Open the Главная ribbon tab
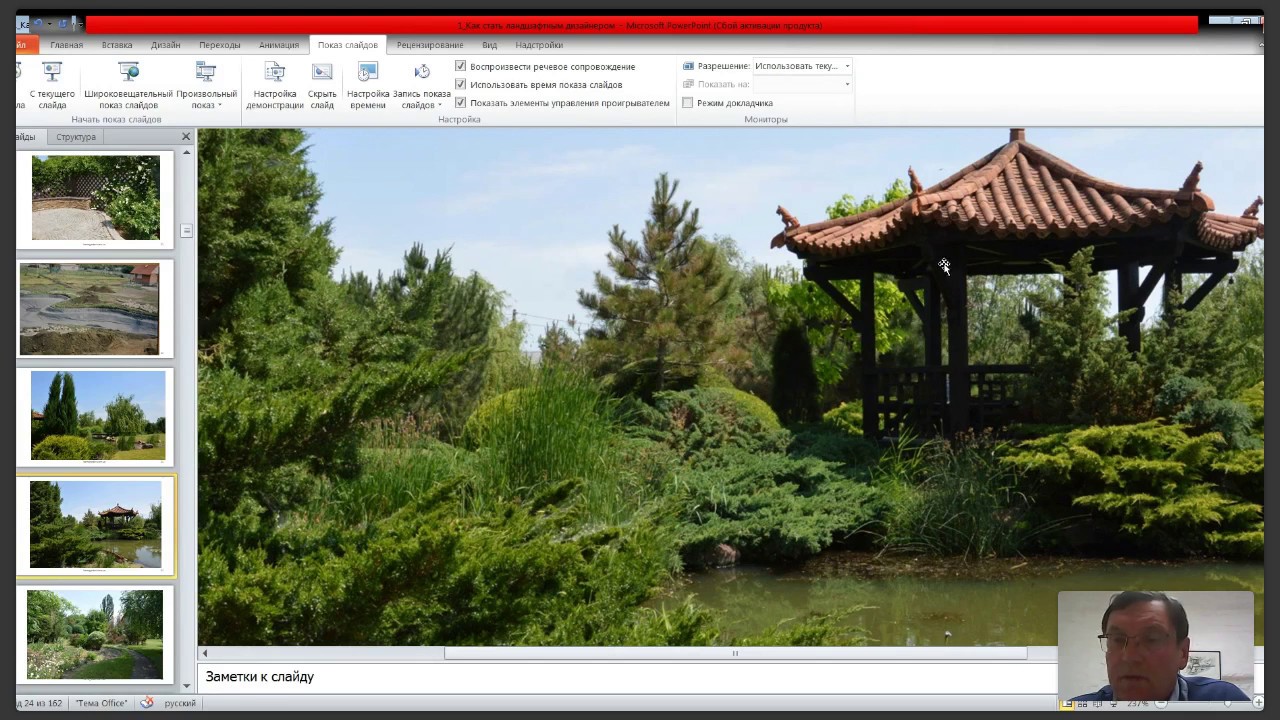 click(67, 45)
